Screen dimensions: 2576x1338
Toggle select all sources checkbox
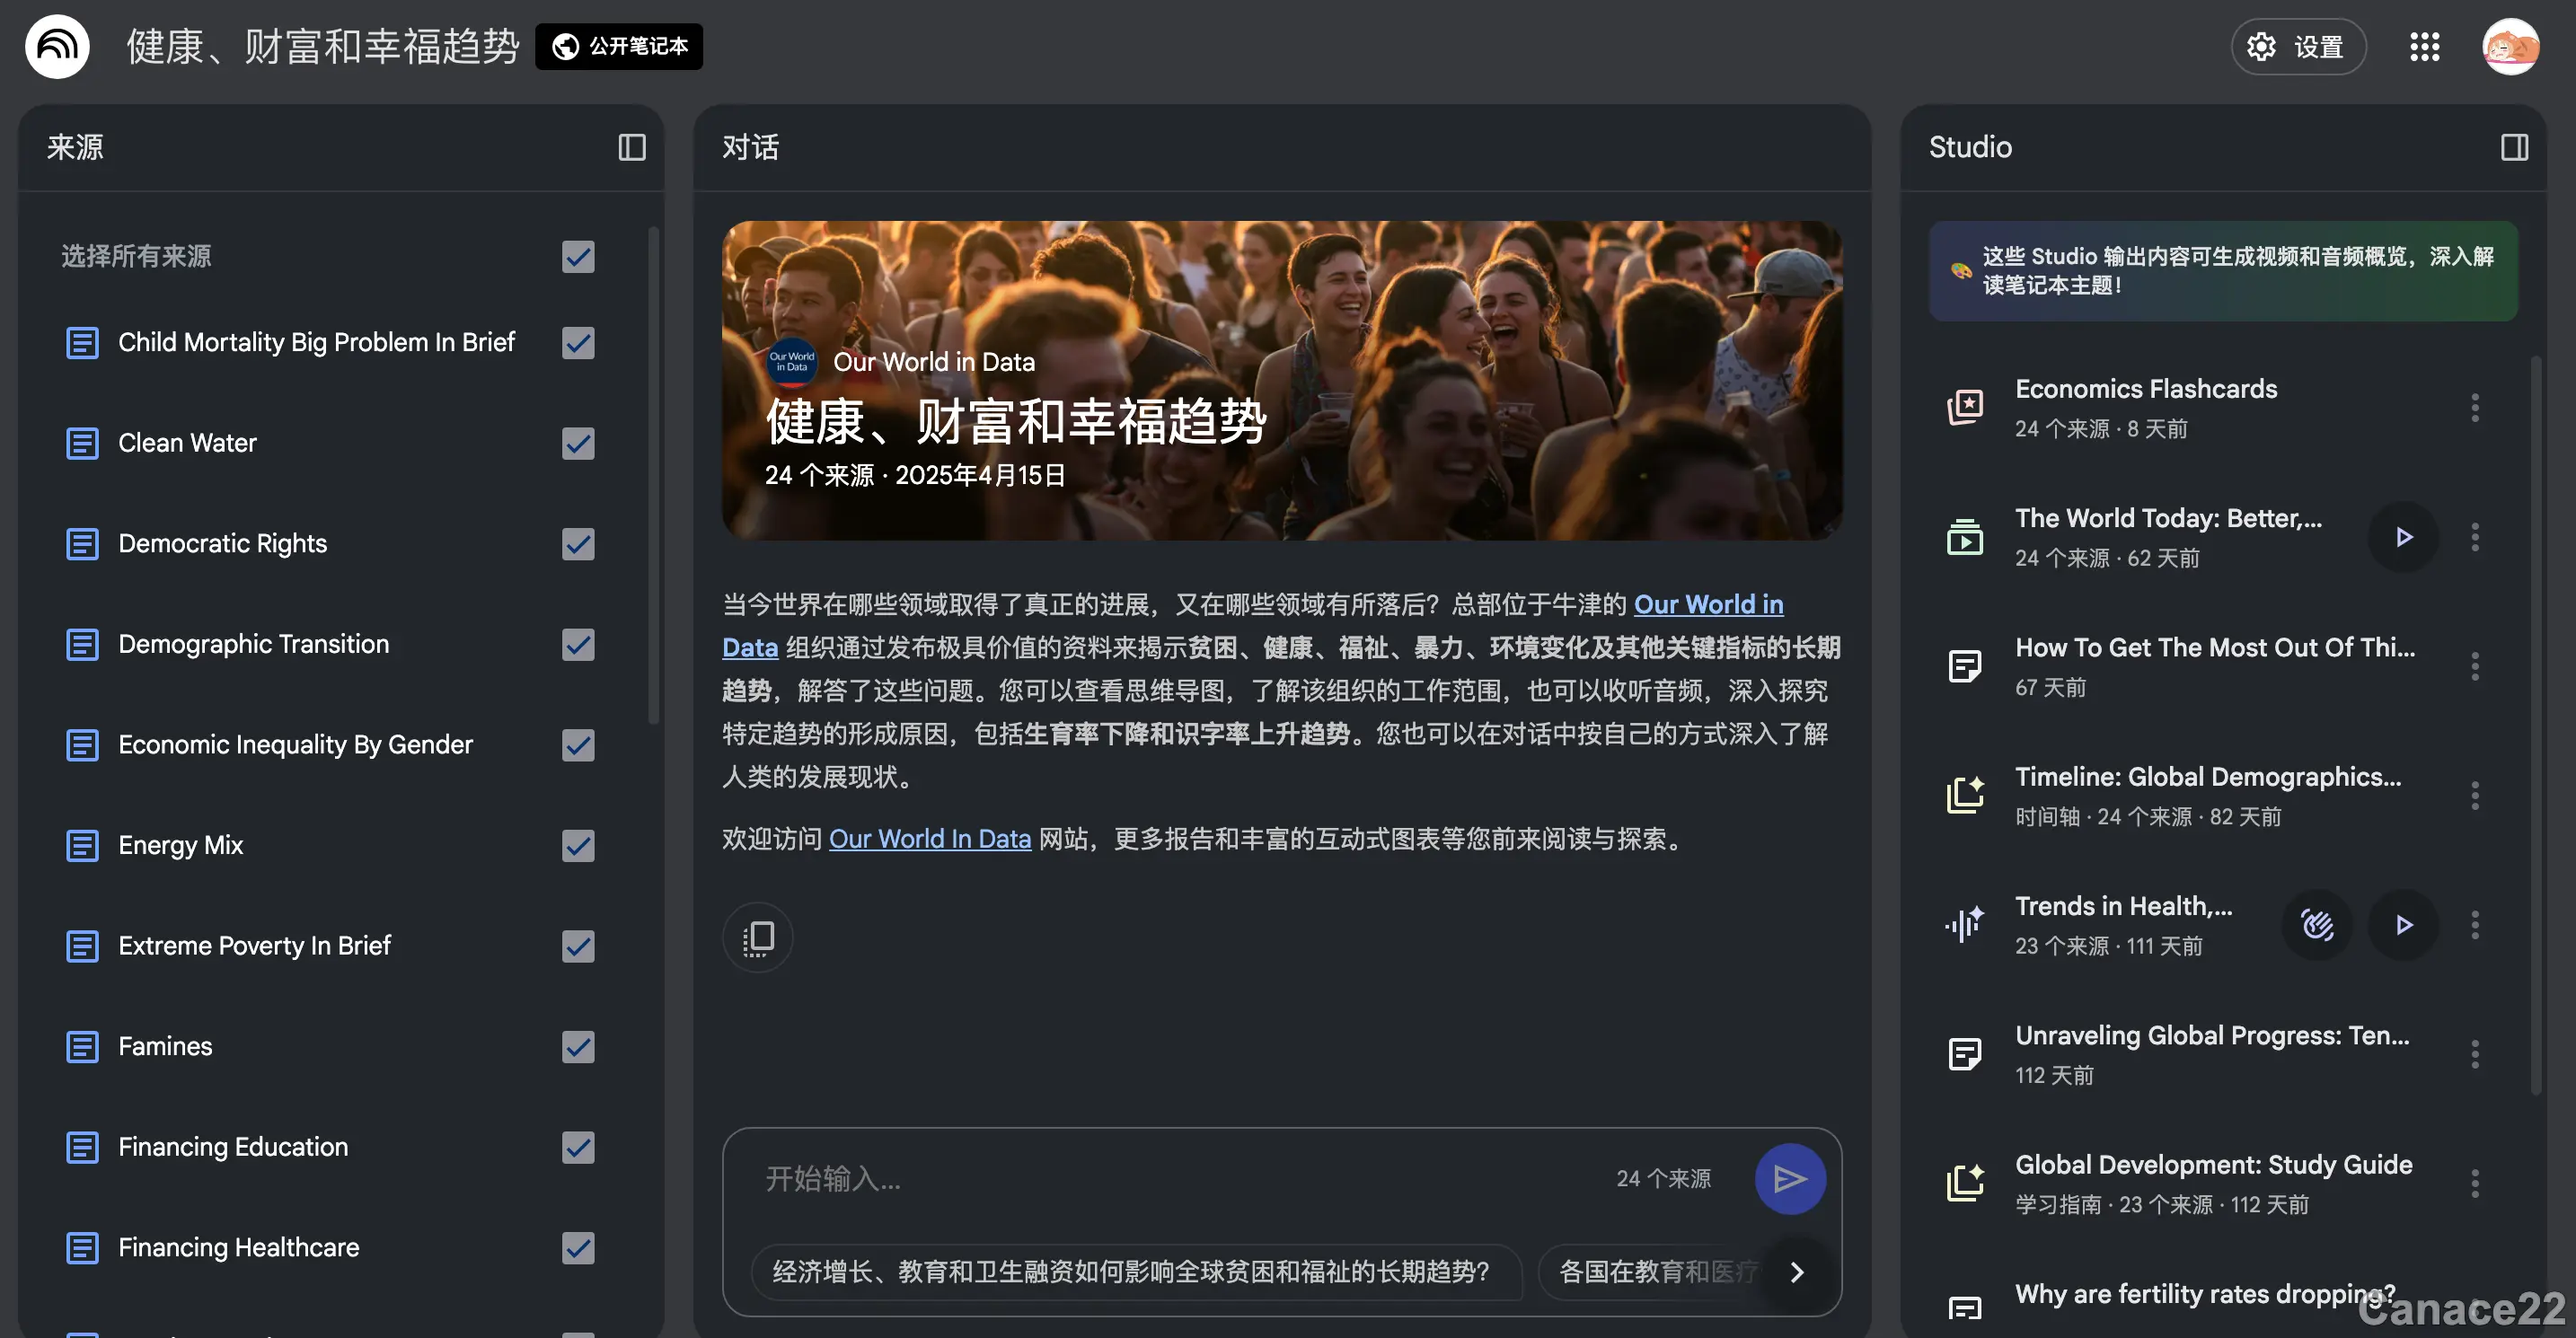pyautogui.click(x=578, y=256)
